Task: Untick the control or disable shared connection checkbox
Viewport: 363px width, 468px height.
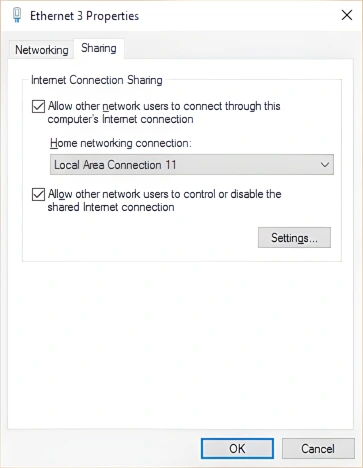Action: [x=38, y=194]
